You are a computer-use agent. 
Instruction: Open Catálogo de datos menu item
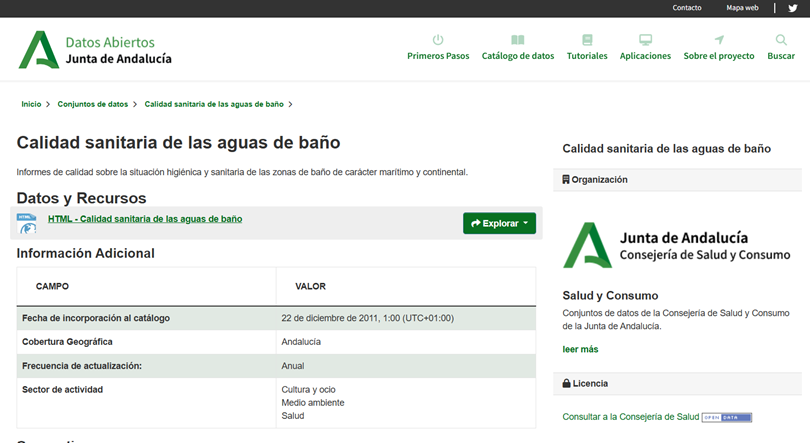(518, 56)
